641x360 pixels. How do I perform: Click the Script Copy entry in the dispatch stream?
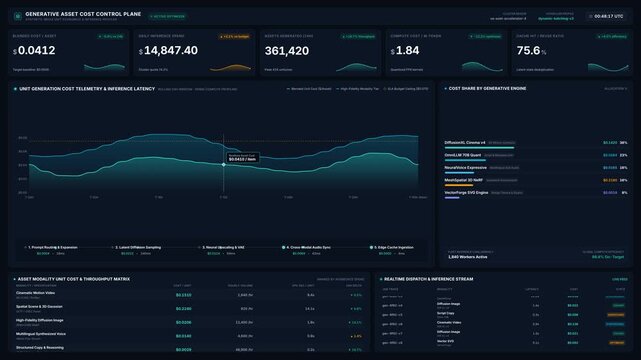[x=445, y=313]
